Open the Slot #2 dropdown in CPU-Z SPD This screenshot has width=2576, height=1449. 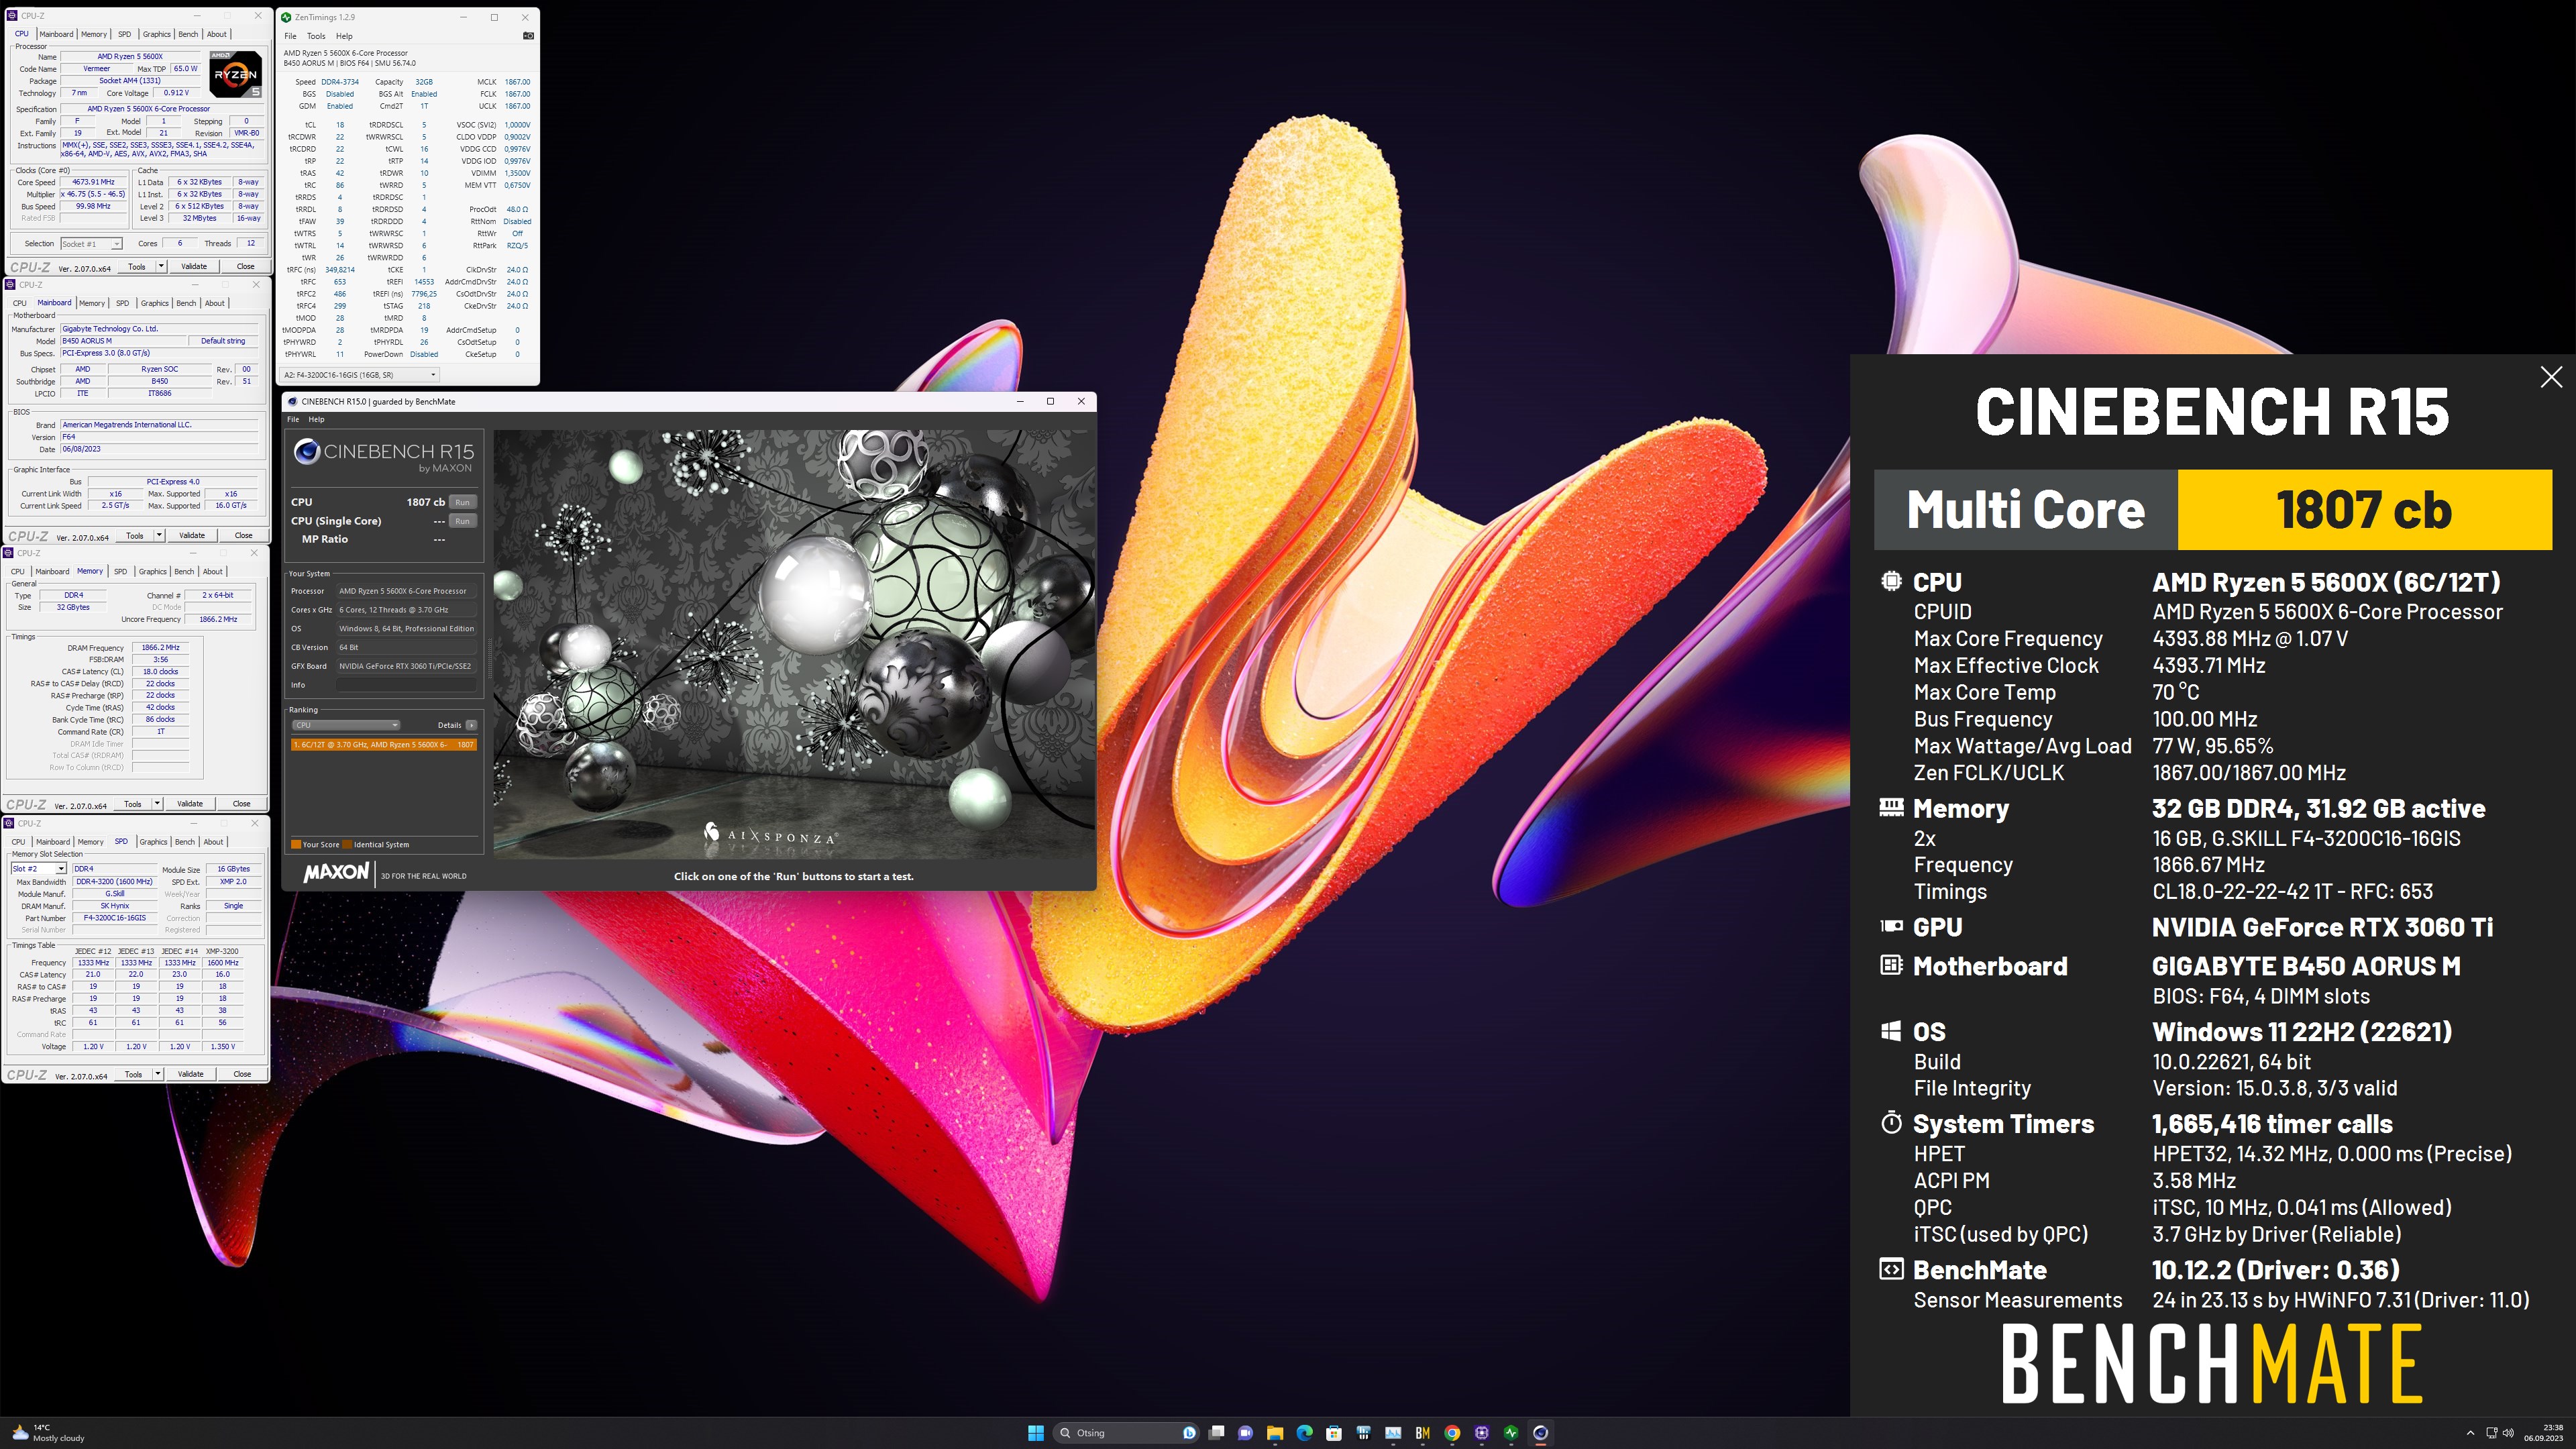(38, 869)
